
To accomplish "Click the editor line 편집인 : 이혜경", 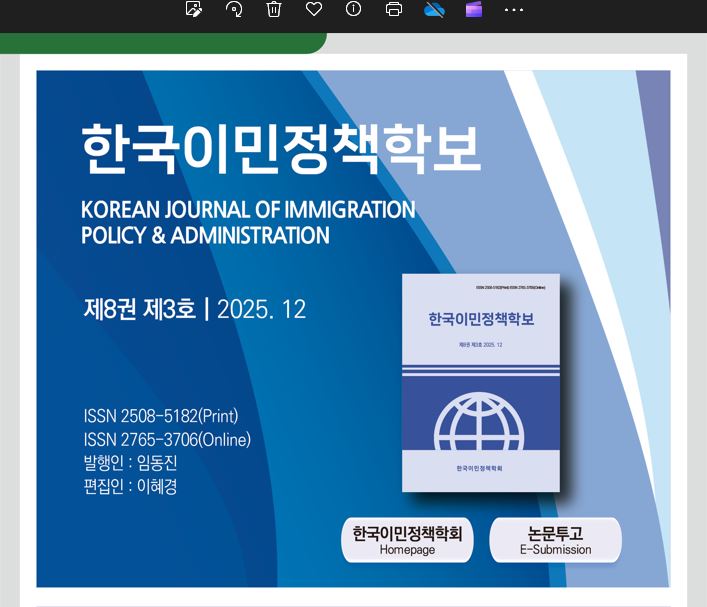I will 130,486.
